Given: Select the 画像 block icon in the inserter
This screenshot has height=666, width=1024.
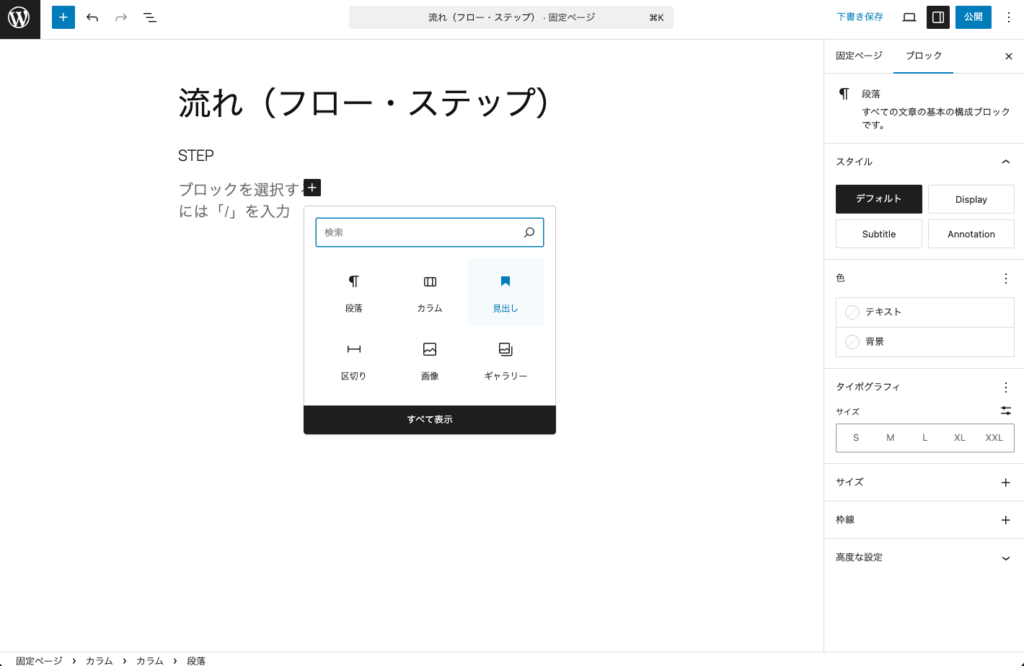Looking at the screenshot, I should pyautogui.click(x=429, y=350).
